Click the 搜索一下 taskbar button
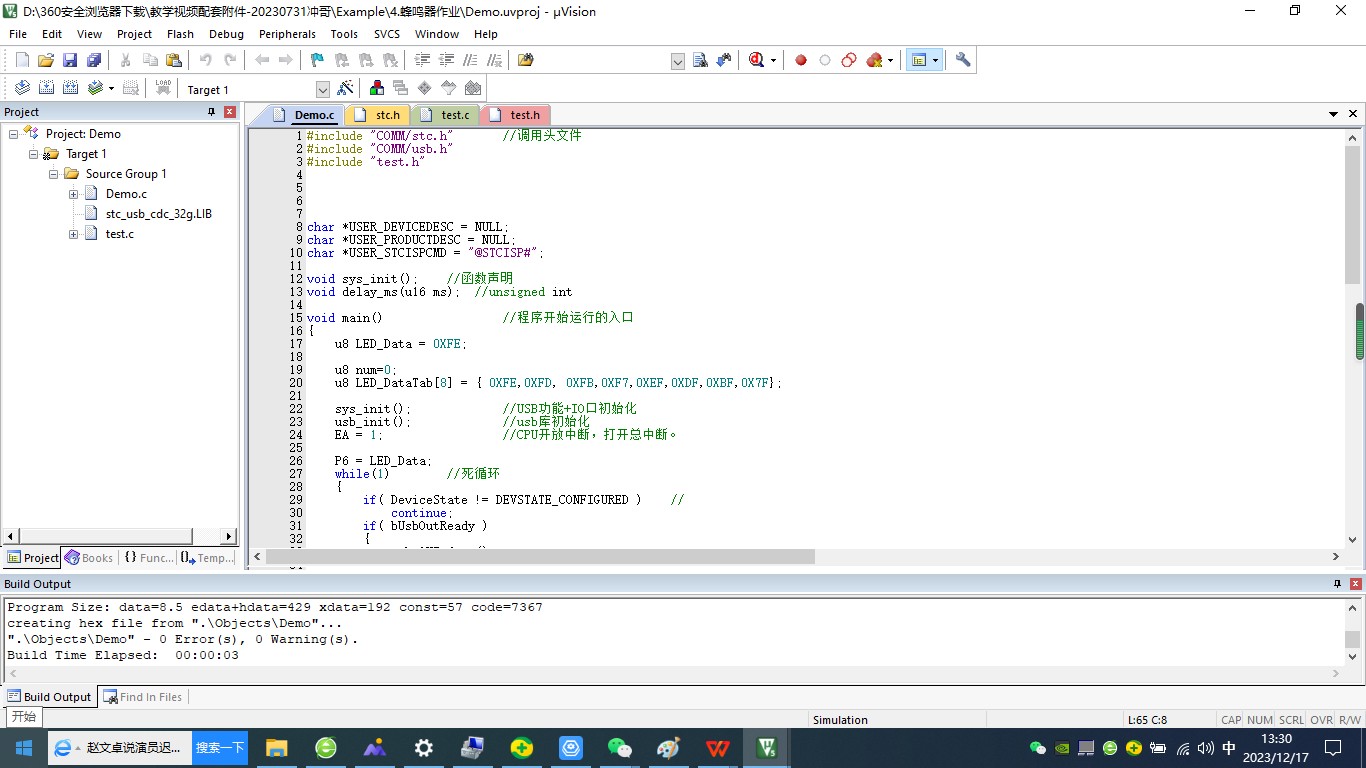 (220, 748)
